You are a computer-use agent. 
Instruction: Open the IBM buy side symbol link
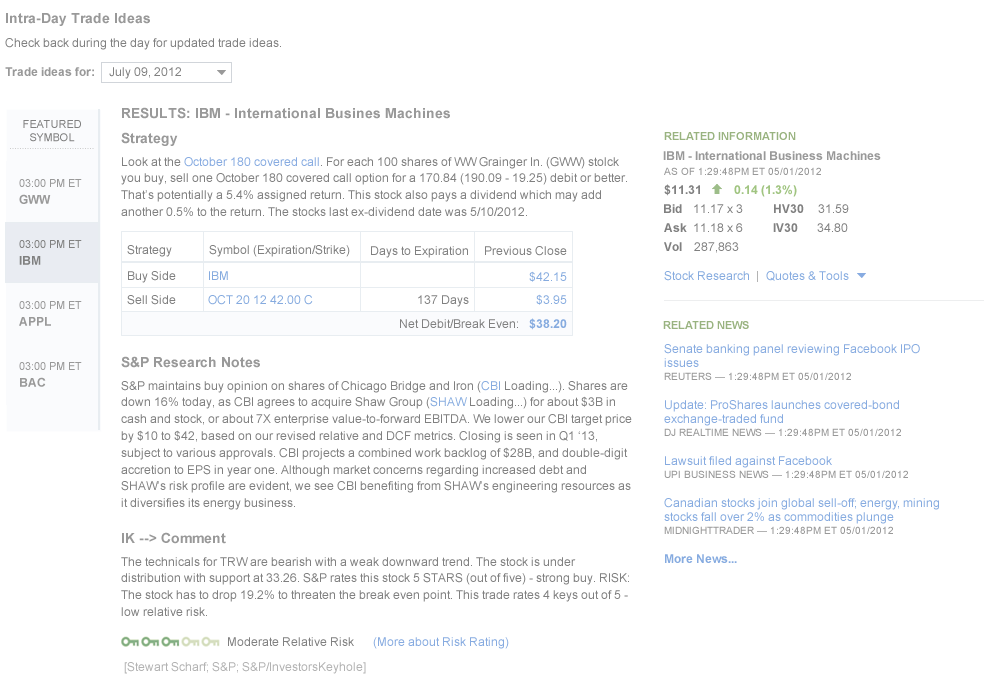(218, 276)
